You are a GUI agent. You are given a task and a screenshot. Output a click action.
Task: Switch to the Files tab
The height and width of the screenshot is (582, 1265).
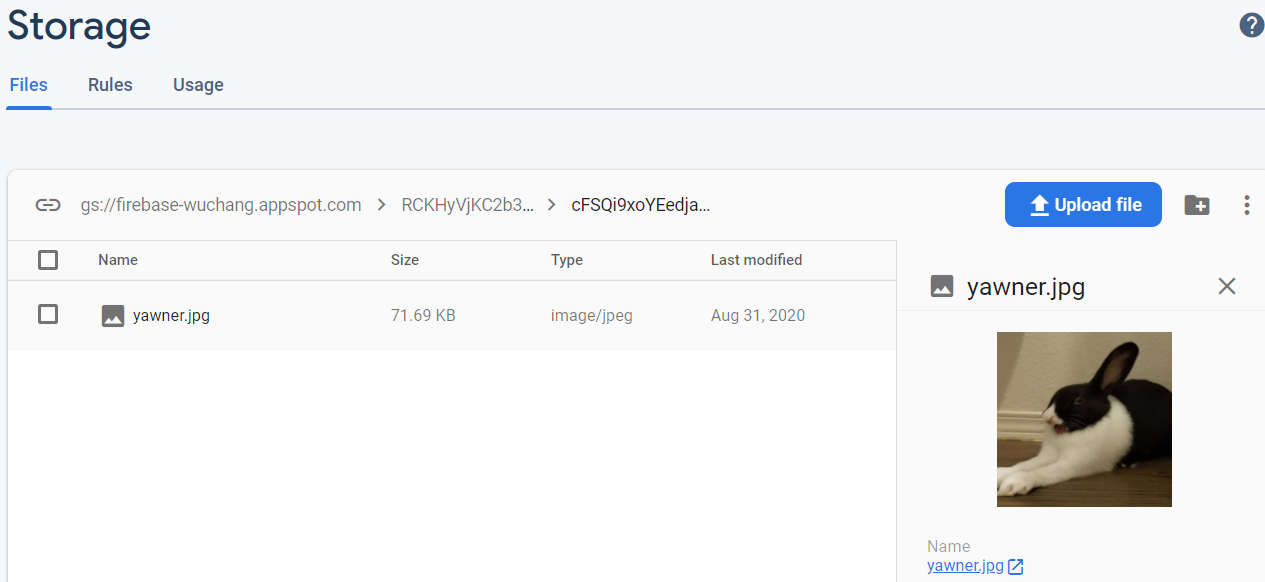tap(29, 85)
